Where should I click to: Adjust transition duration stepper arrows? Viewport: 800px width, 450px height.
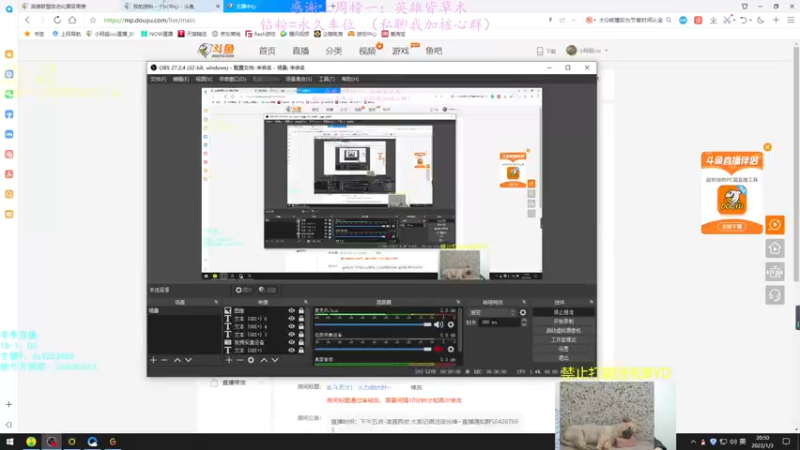[523, 322]
